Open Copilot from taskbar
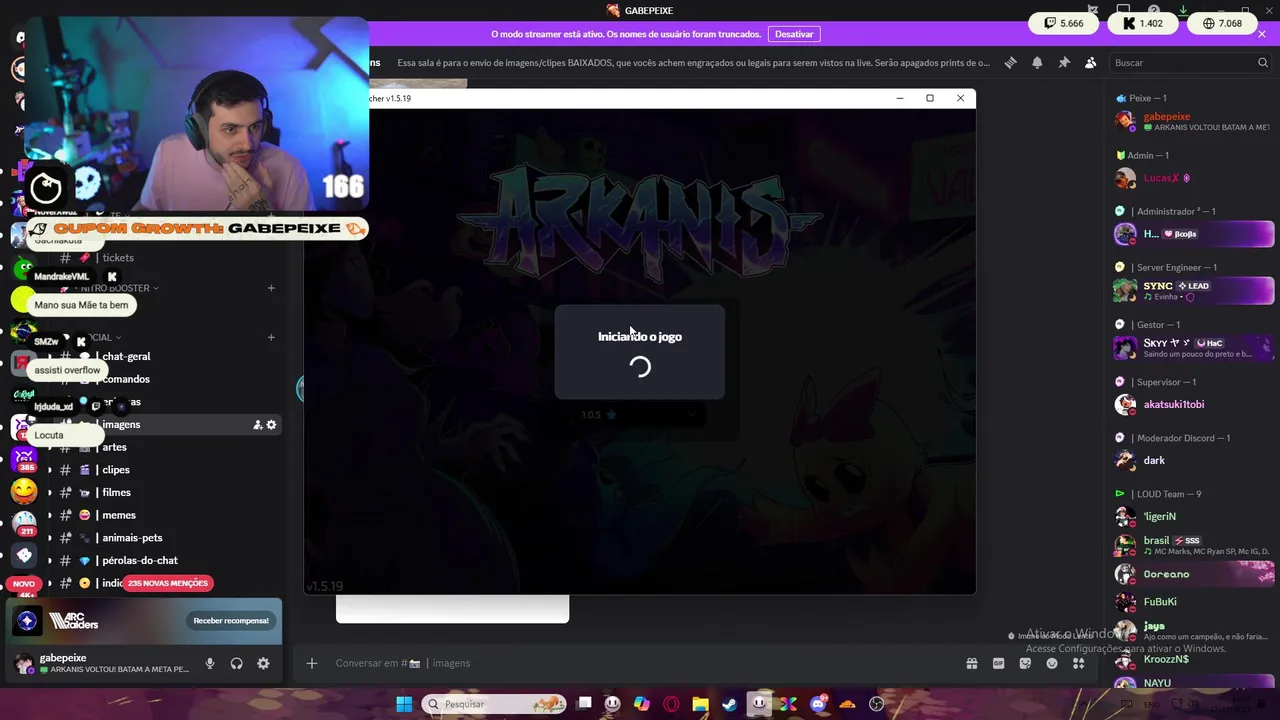 click(x=642, y=704)
